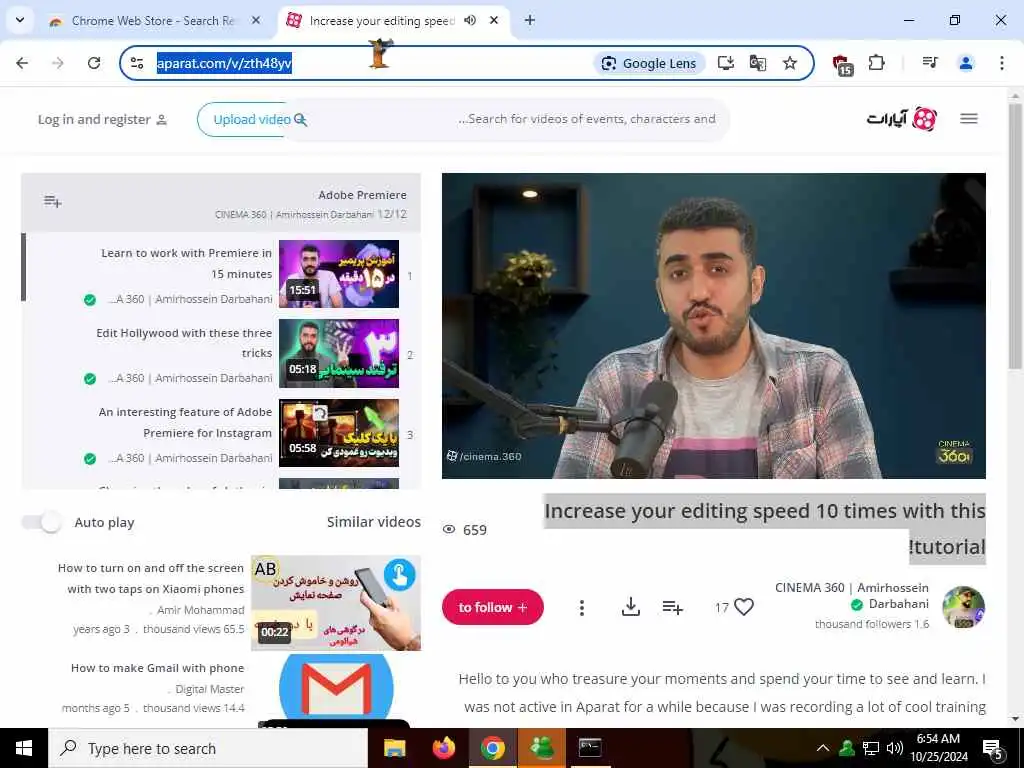Open the command prompt taskbar icon

pos(590,748)
